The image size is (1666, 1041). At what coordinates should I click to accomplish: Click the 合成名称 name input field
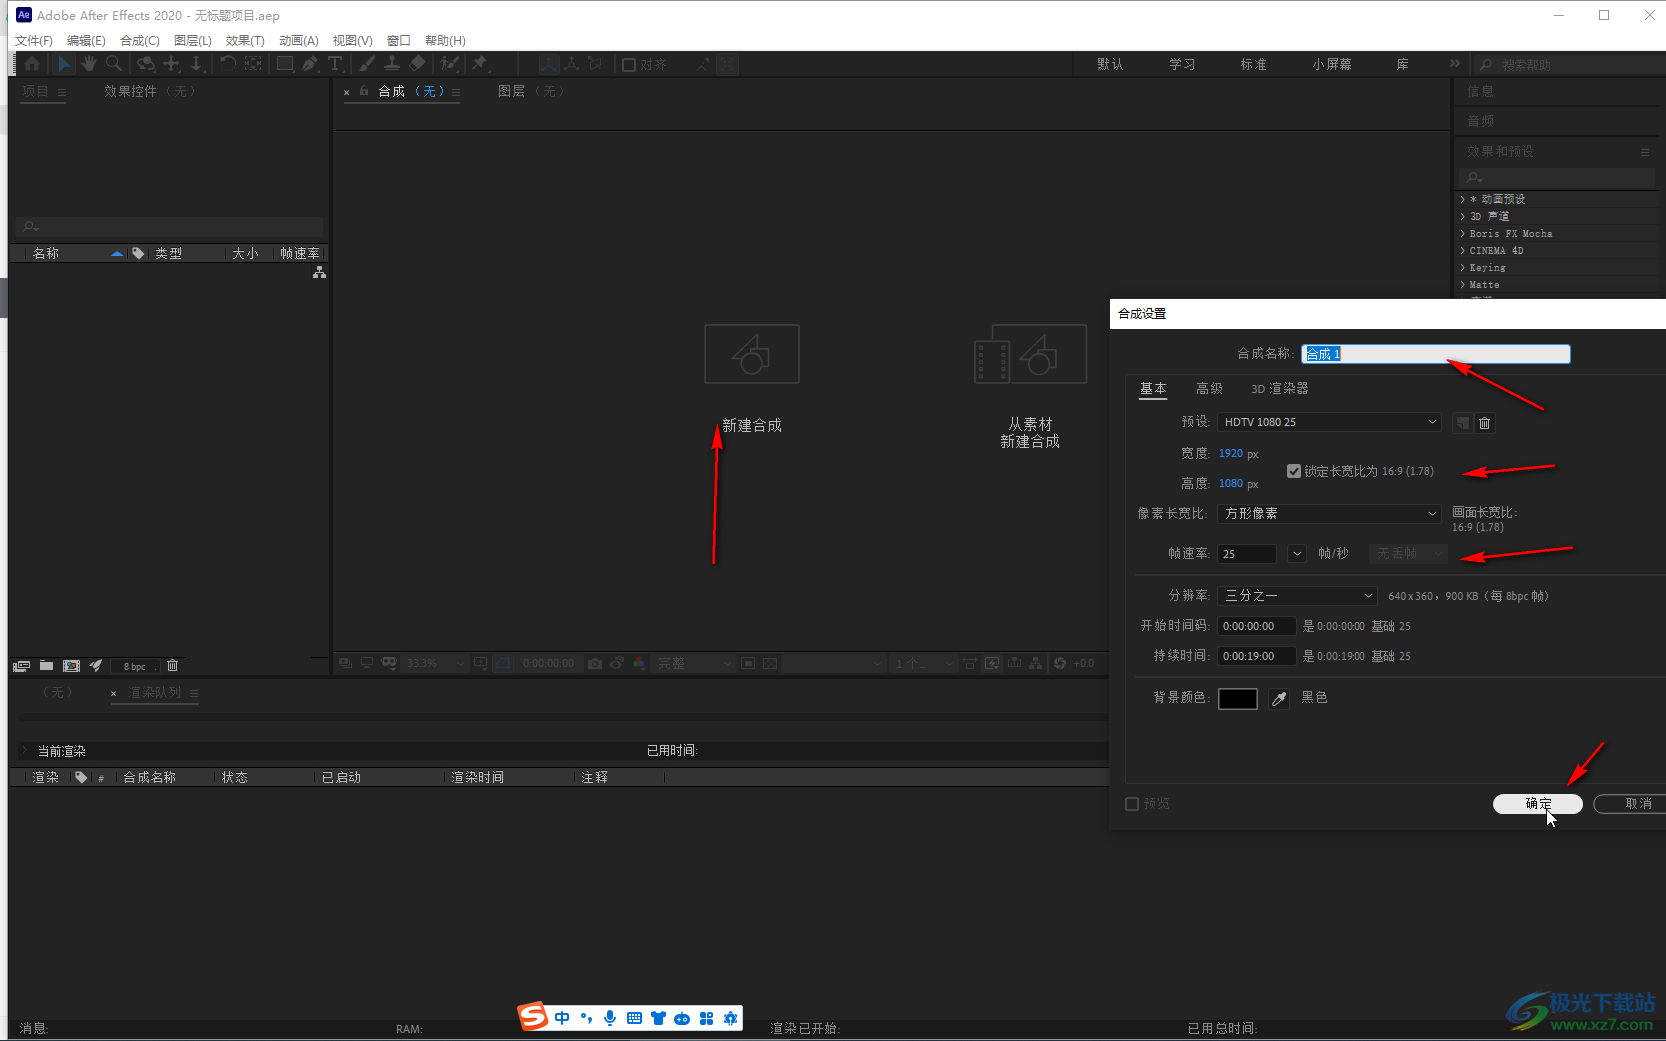click(x=1435, y=354)
